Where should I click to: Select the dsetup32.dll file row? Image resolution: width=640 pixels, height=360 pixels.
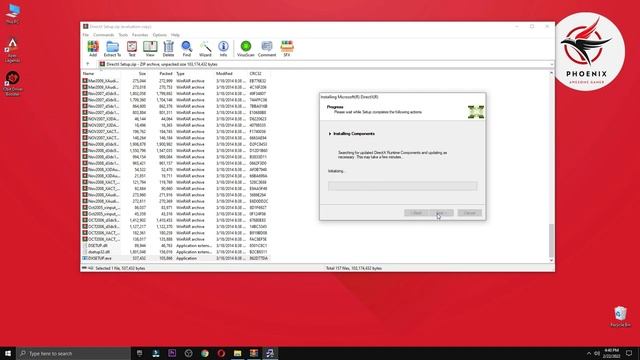176,252
